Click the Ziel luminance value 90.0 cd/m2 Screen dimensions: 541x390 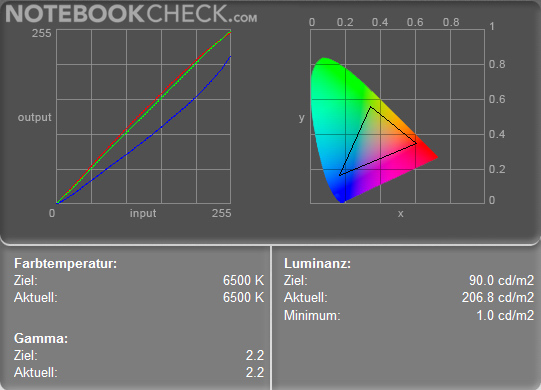[x=501, y=280]
